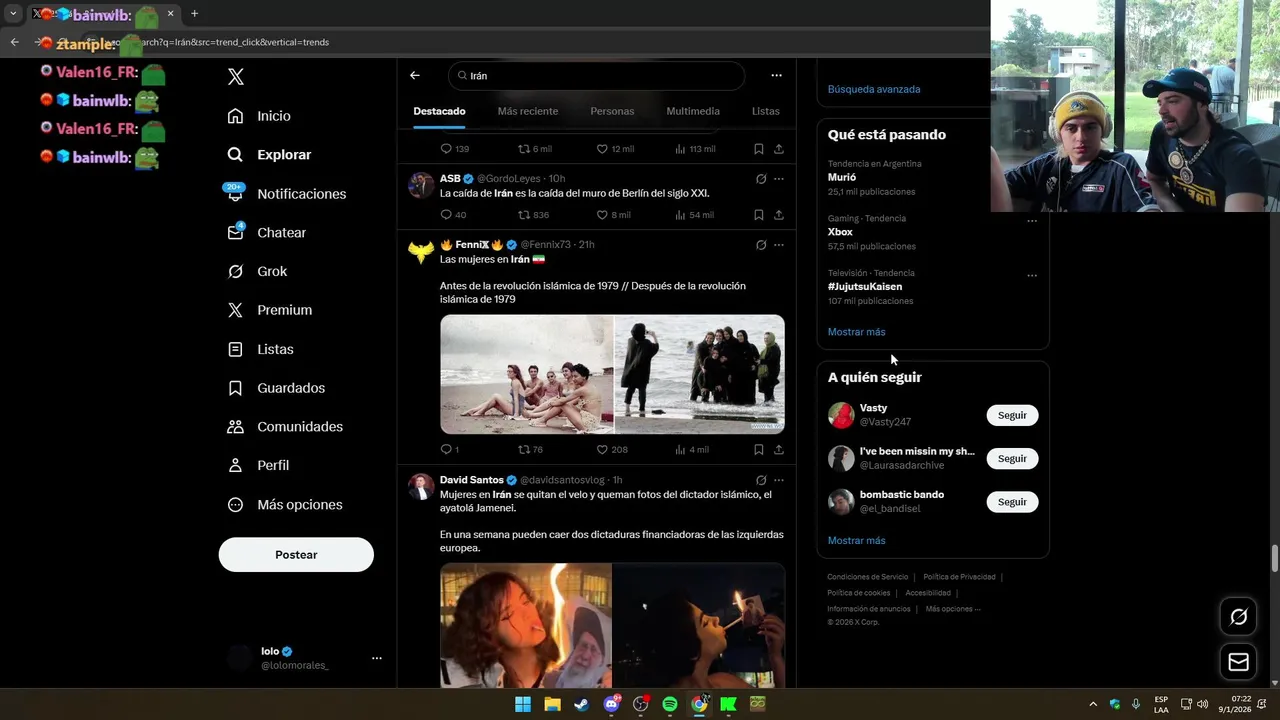Open floating Grok button

point(1238,617)
